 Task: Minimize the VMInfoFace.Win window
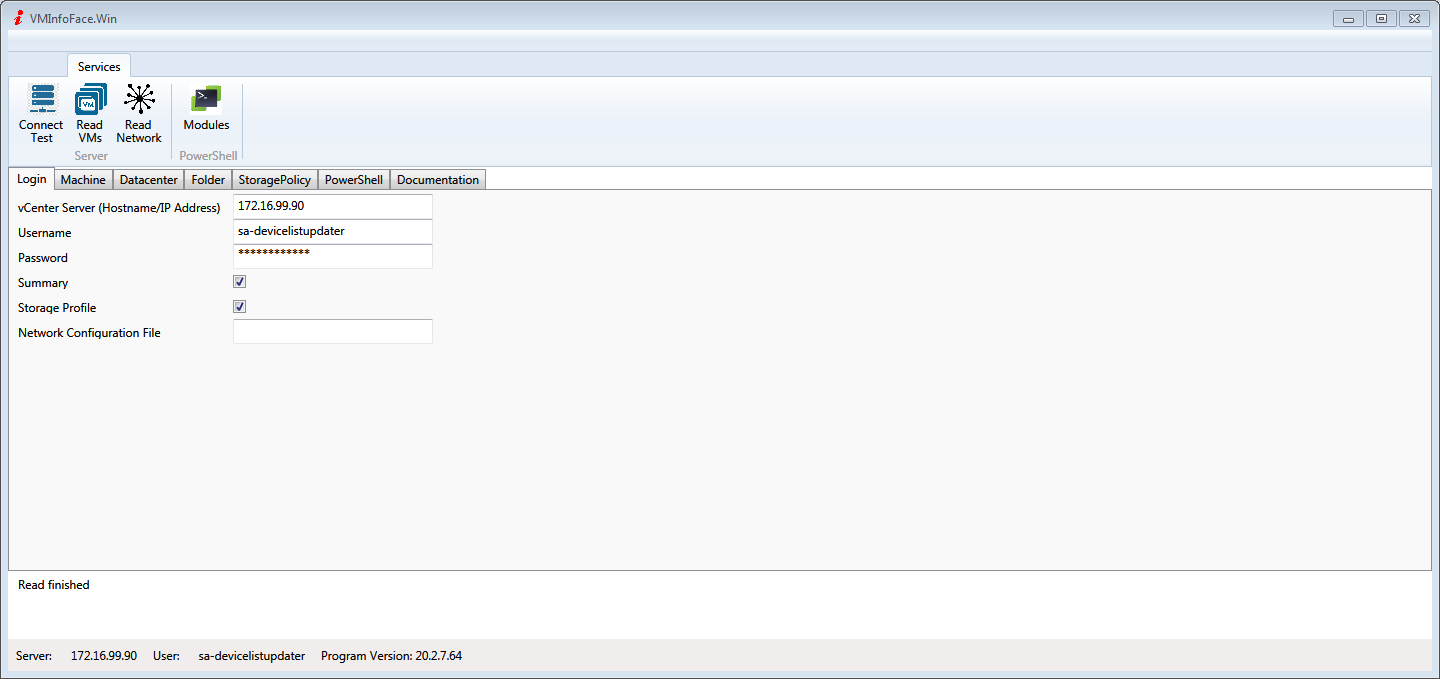1348,18
